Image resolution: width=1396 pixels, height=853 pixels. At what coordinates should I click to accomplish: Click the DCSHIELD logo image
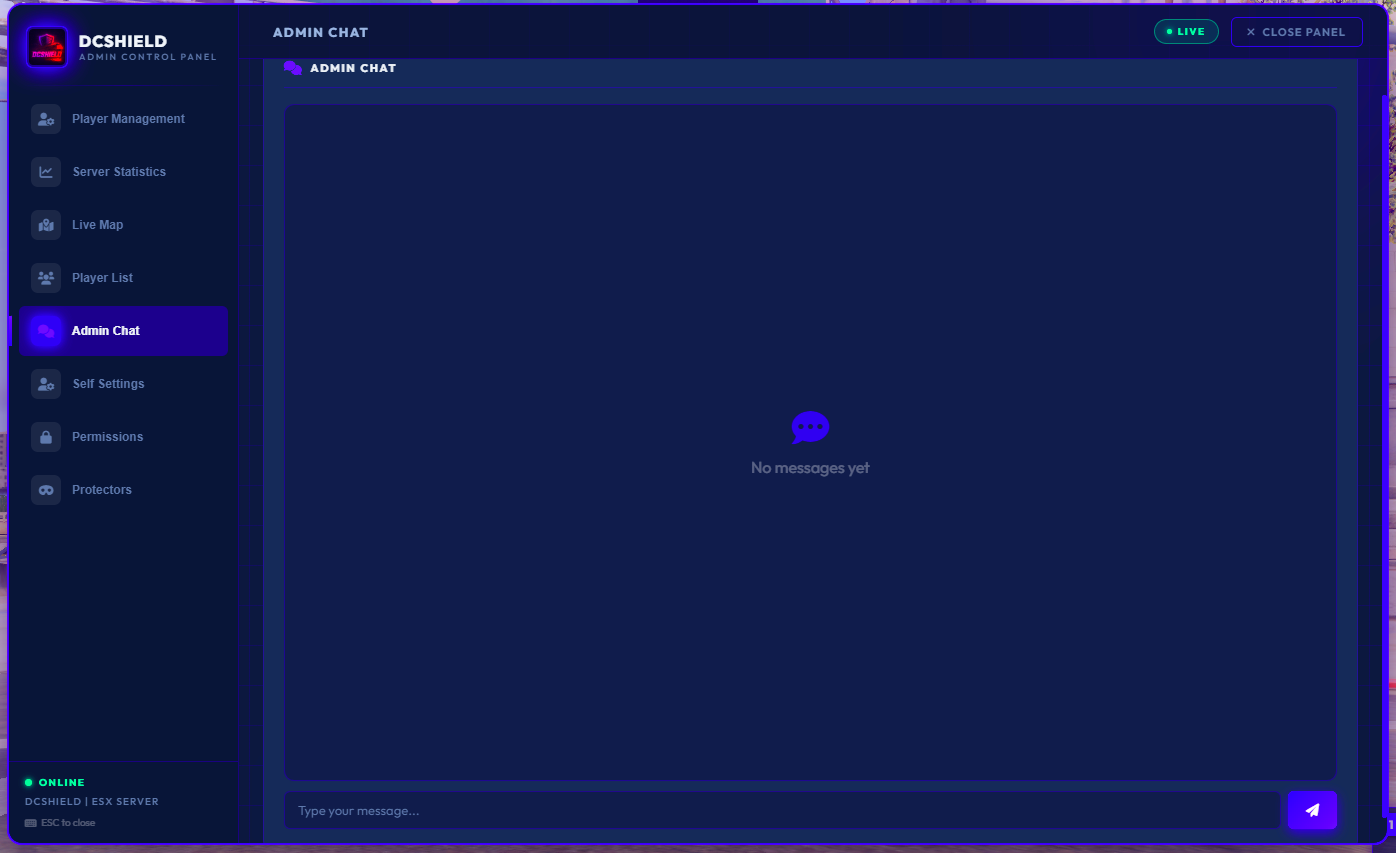(47, 47)
